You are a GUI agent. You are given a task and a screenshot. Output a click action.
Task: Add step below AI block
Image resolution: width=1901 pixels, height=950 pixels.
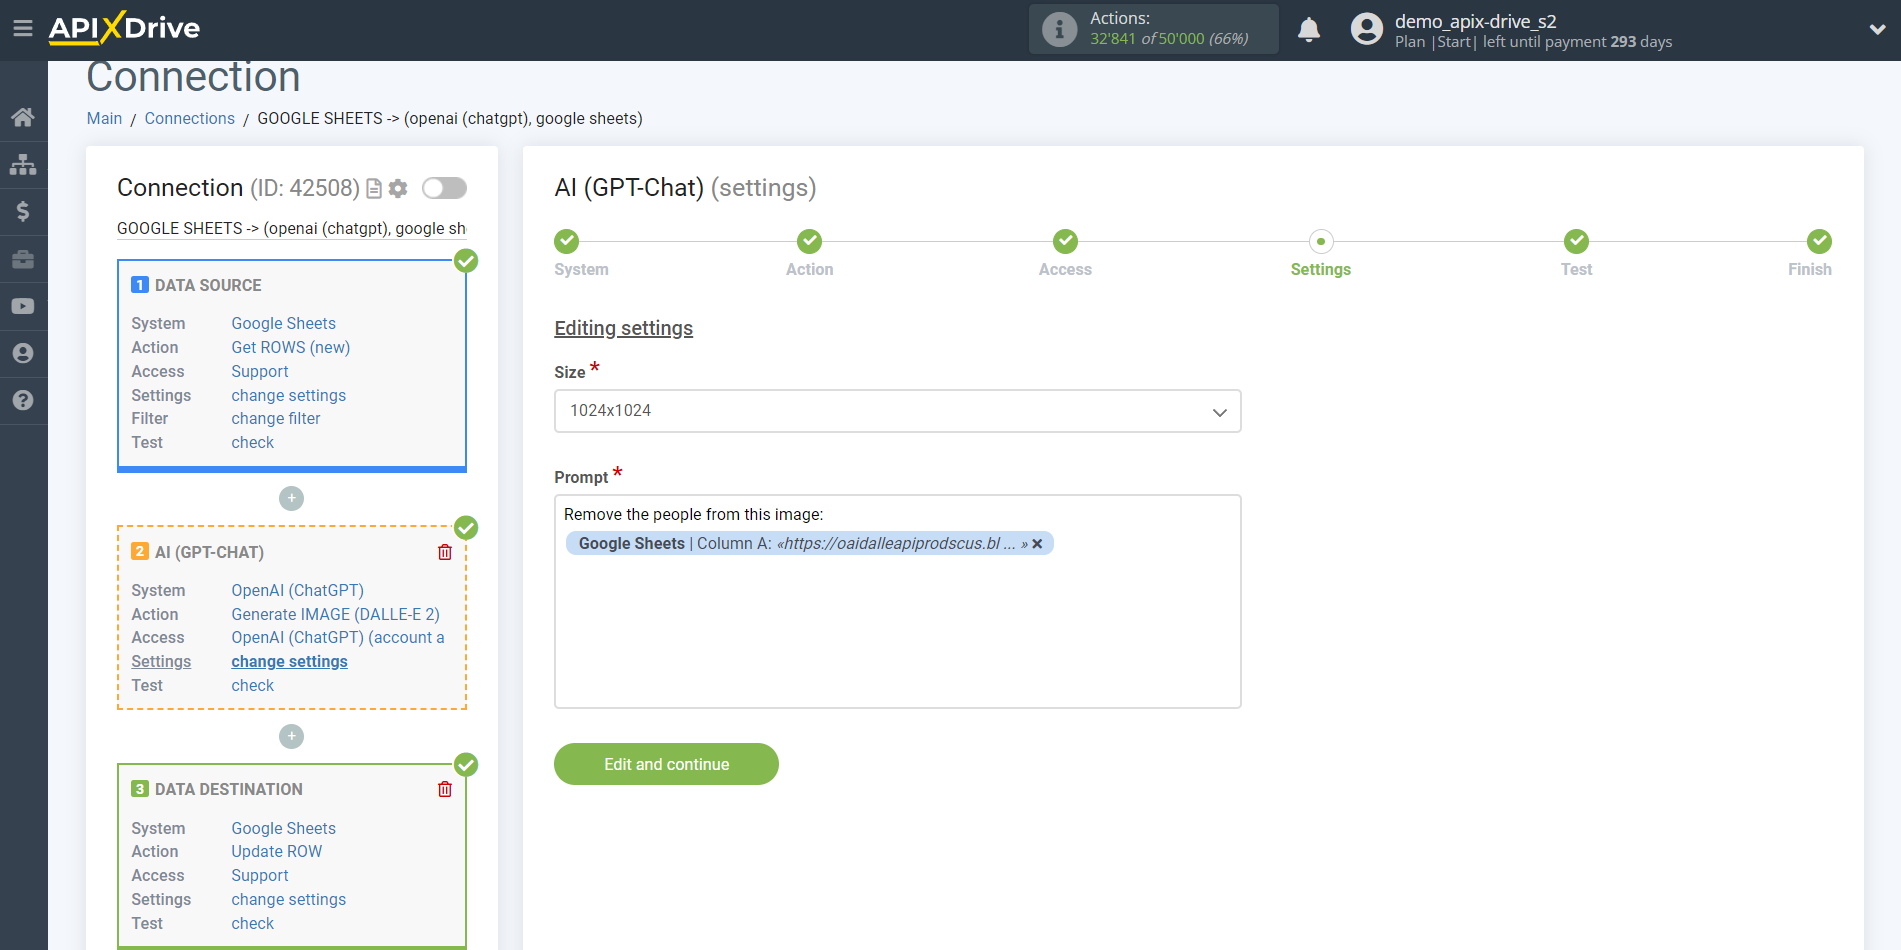[x=291, y=736]
